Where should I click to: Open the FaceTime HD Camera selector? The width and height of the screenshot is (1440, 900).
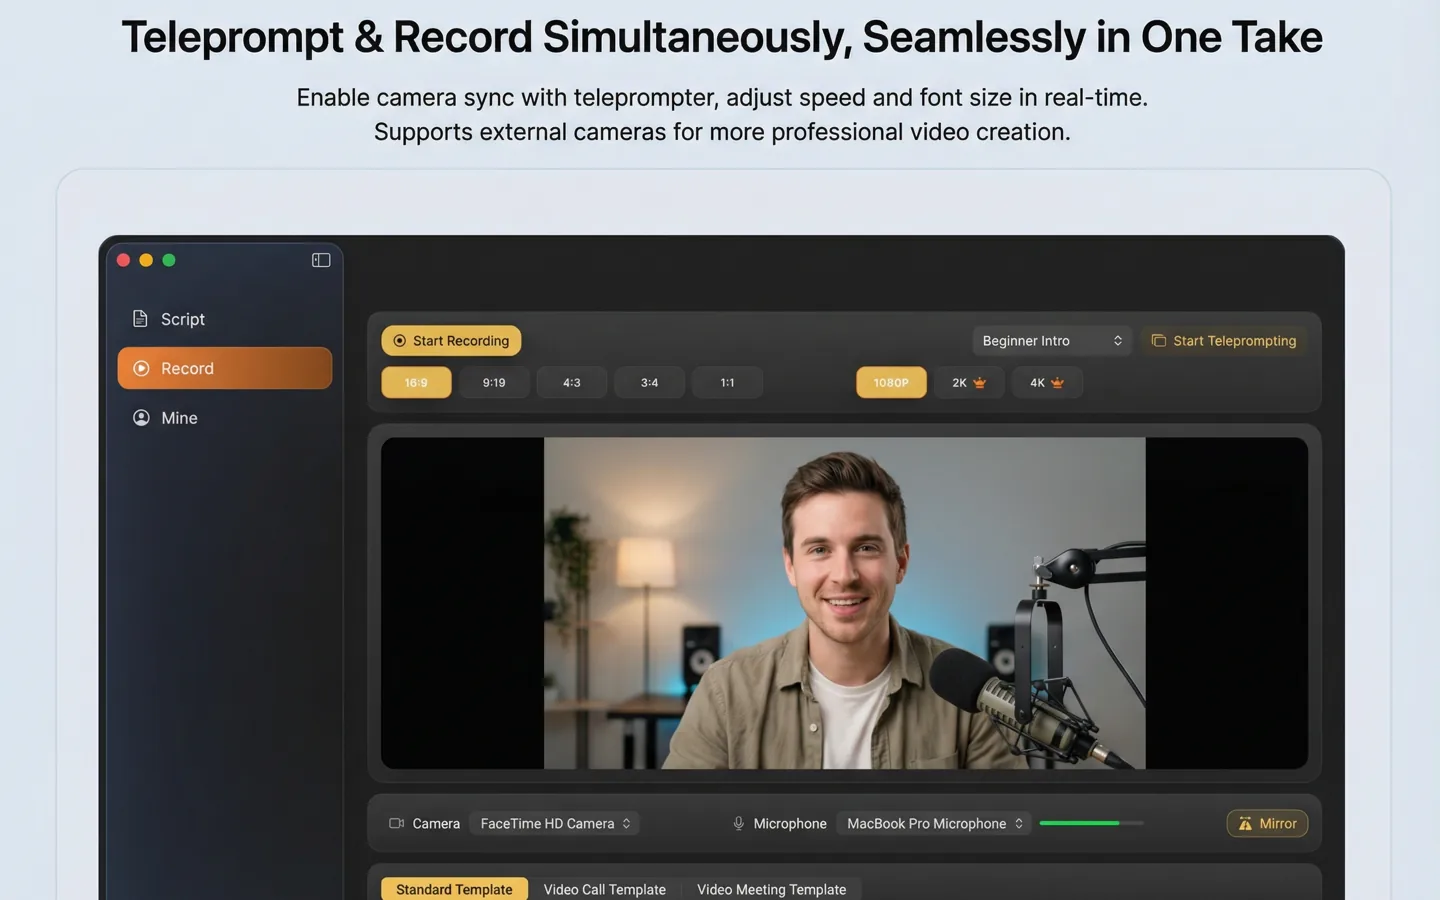click(554, 823)
